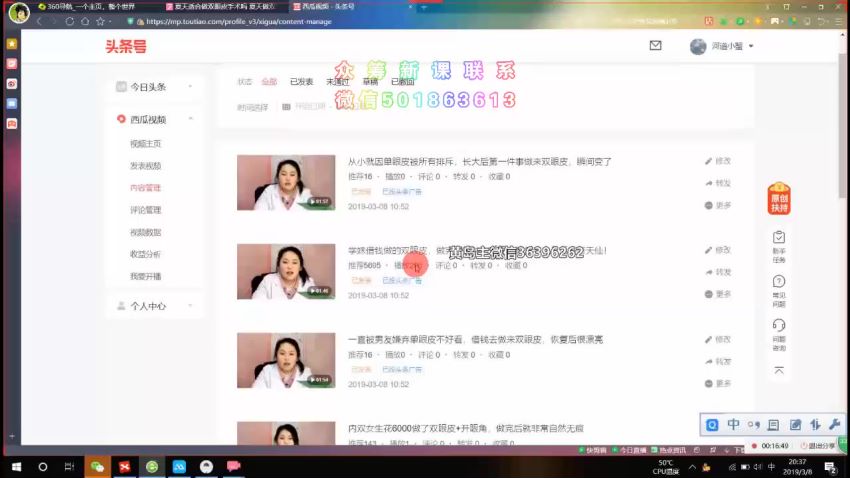Screen dimensions: 850x478
Task: Bookmark this page with star icon
Action: 100,22
